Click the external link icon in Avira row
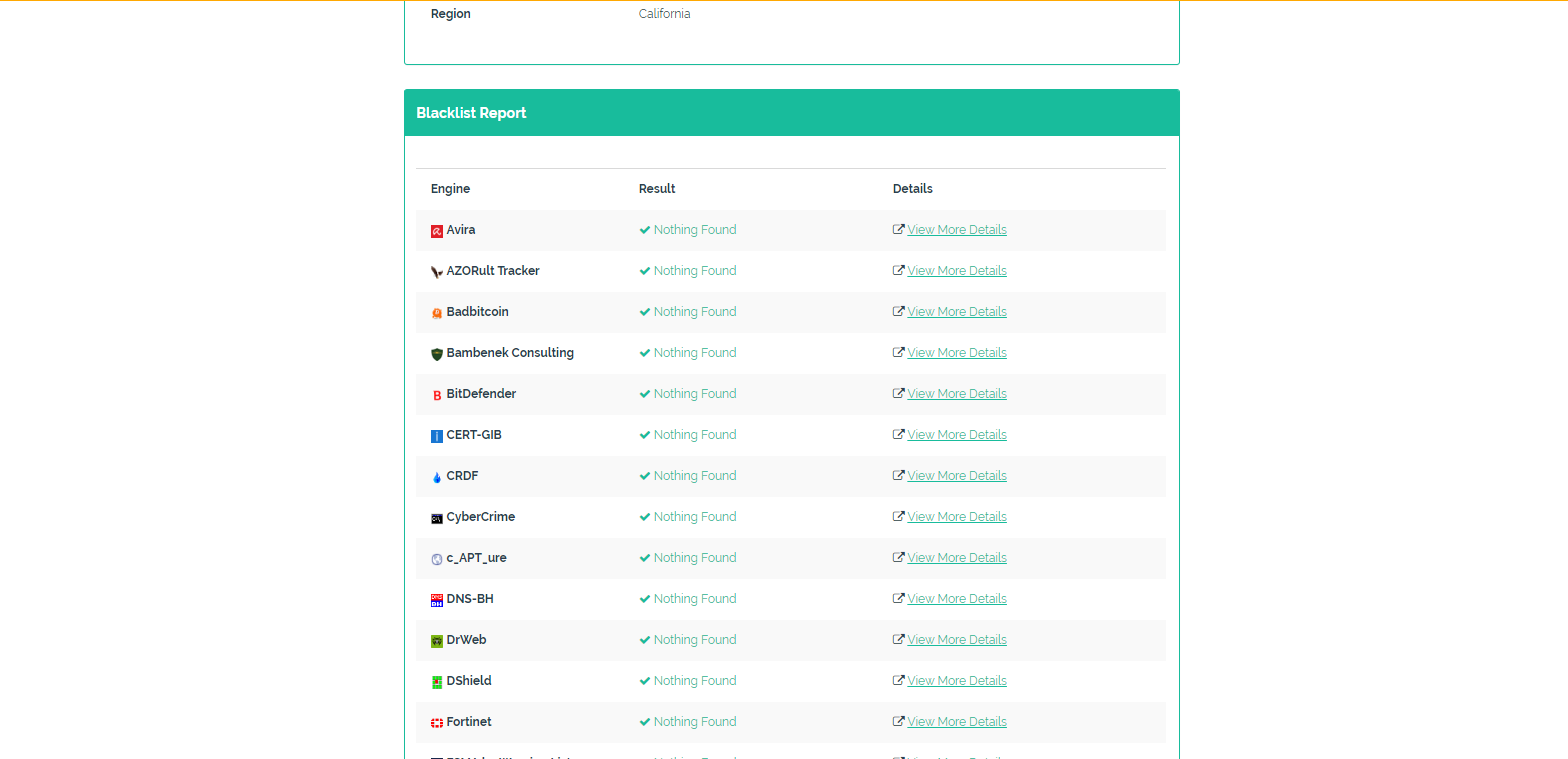Screen dimensions: 1568x759 tap(899, 230)
